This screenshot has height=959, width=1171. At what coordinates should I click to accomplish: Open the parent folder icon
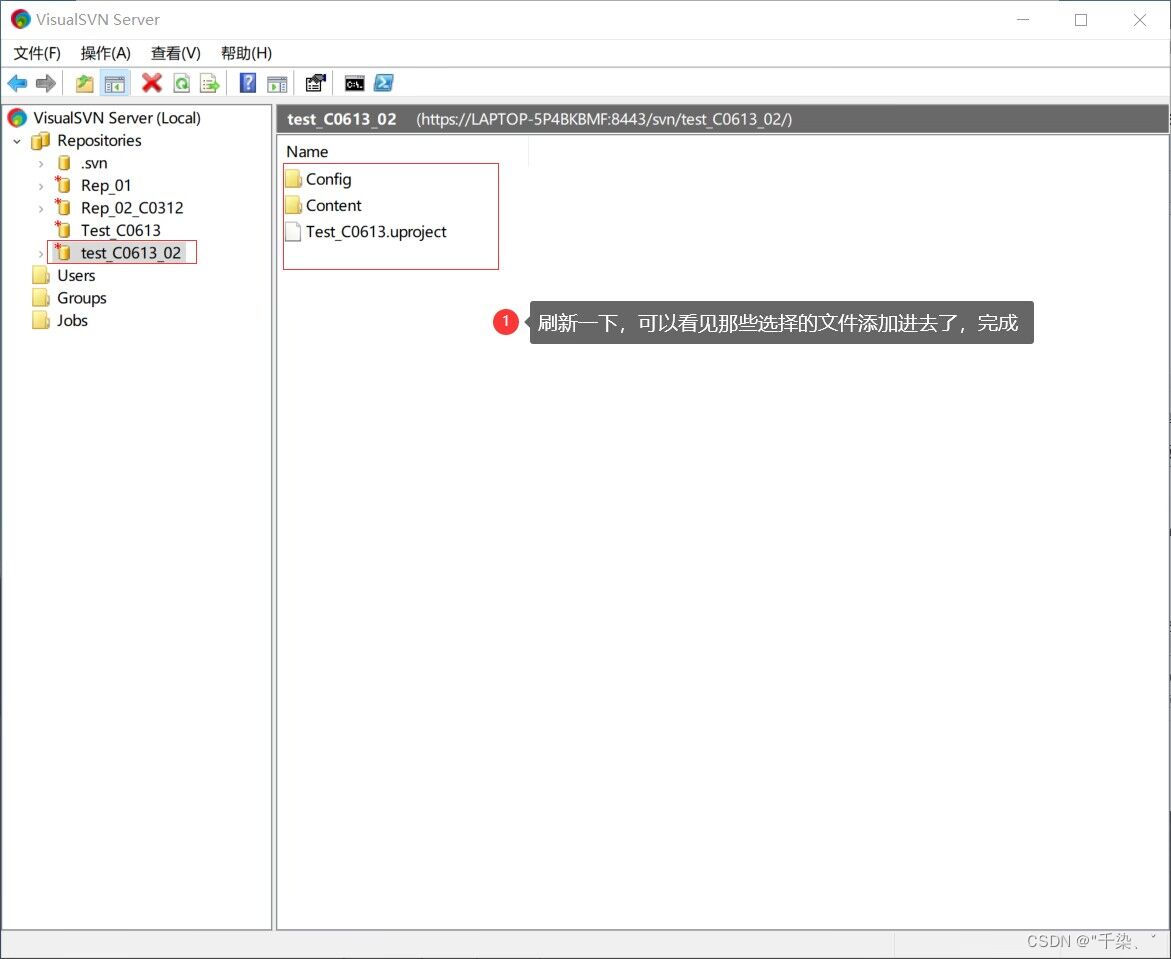pyautogui.click(x=84, y=82)
